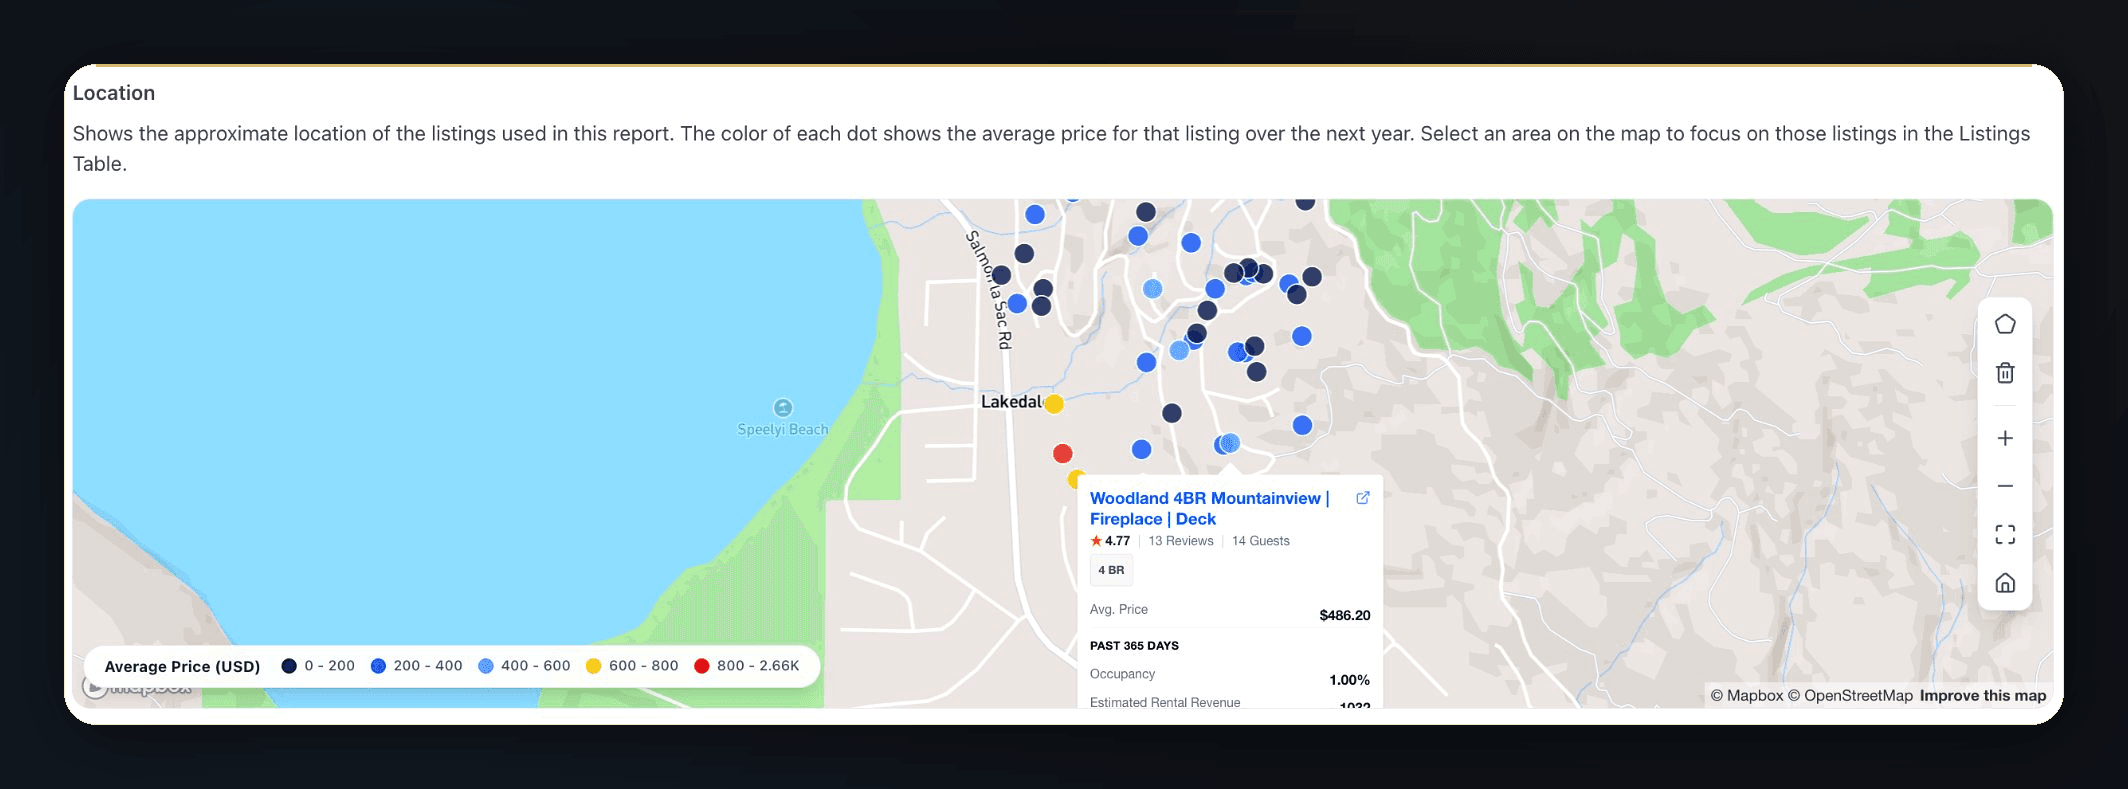Image resolution: width=2128 pixels, height=789 pixels.
Task: Toggle the 0 - 200 price filter
Action: tap(289, 665)
